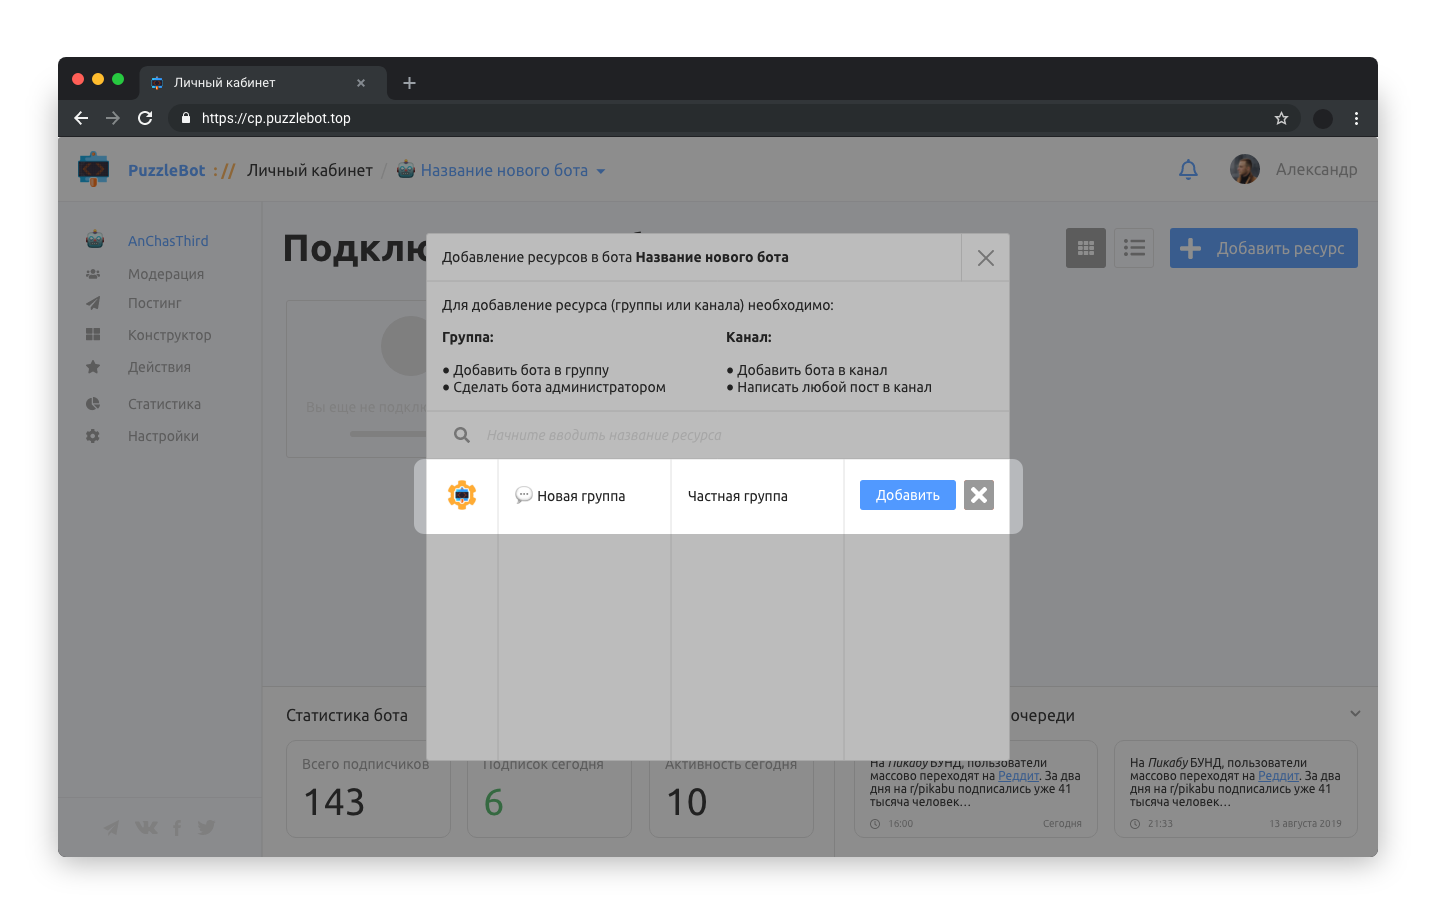The width and height of the screenshot is (1435, 913).
Task: Click the Новая группа avatar icon
Action: 462,495
